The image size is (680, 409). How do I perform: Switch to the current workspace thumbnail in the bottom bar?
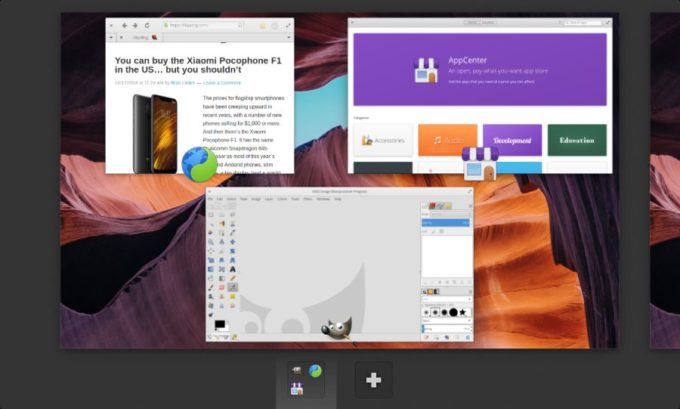coord(306,381)
